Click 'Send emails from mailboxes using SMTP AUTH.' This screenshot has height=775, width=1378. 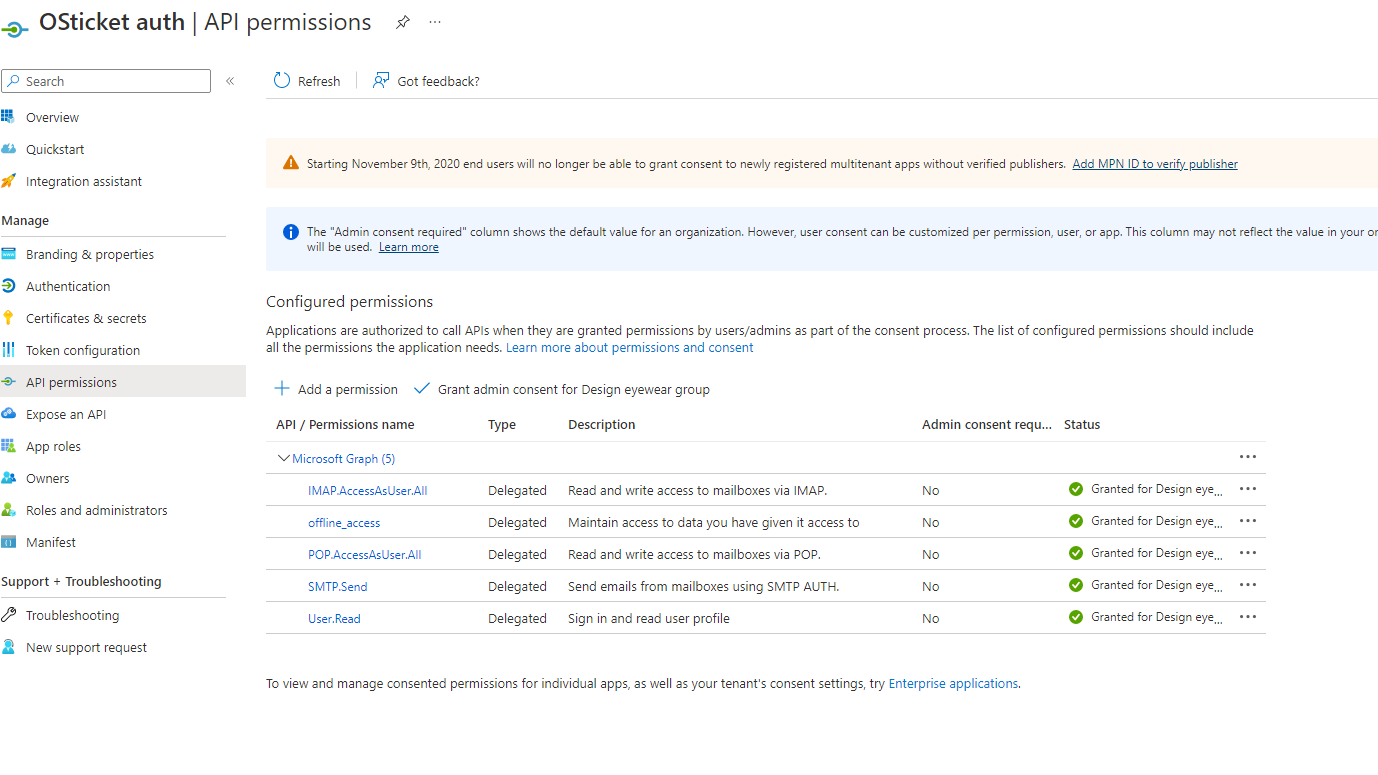point(703,587)
